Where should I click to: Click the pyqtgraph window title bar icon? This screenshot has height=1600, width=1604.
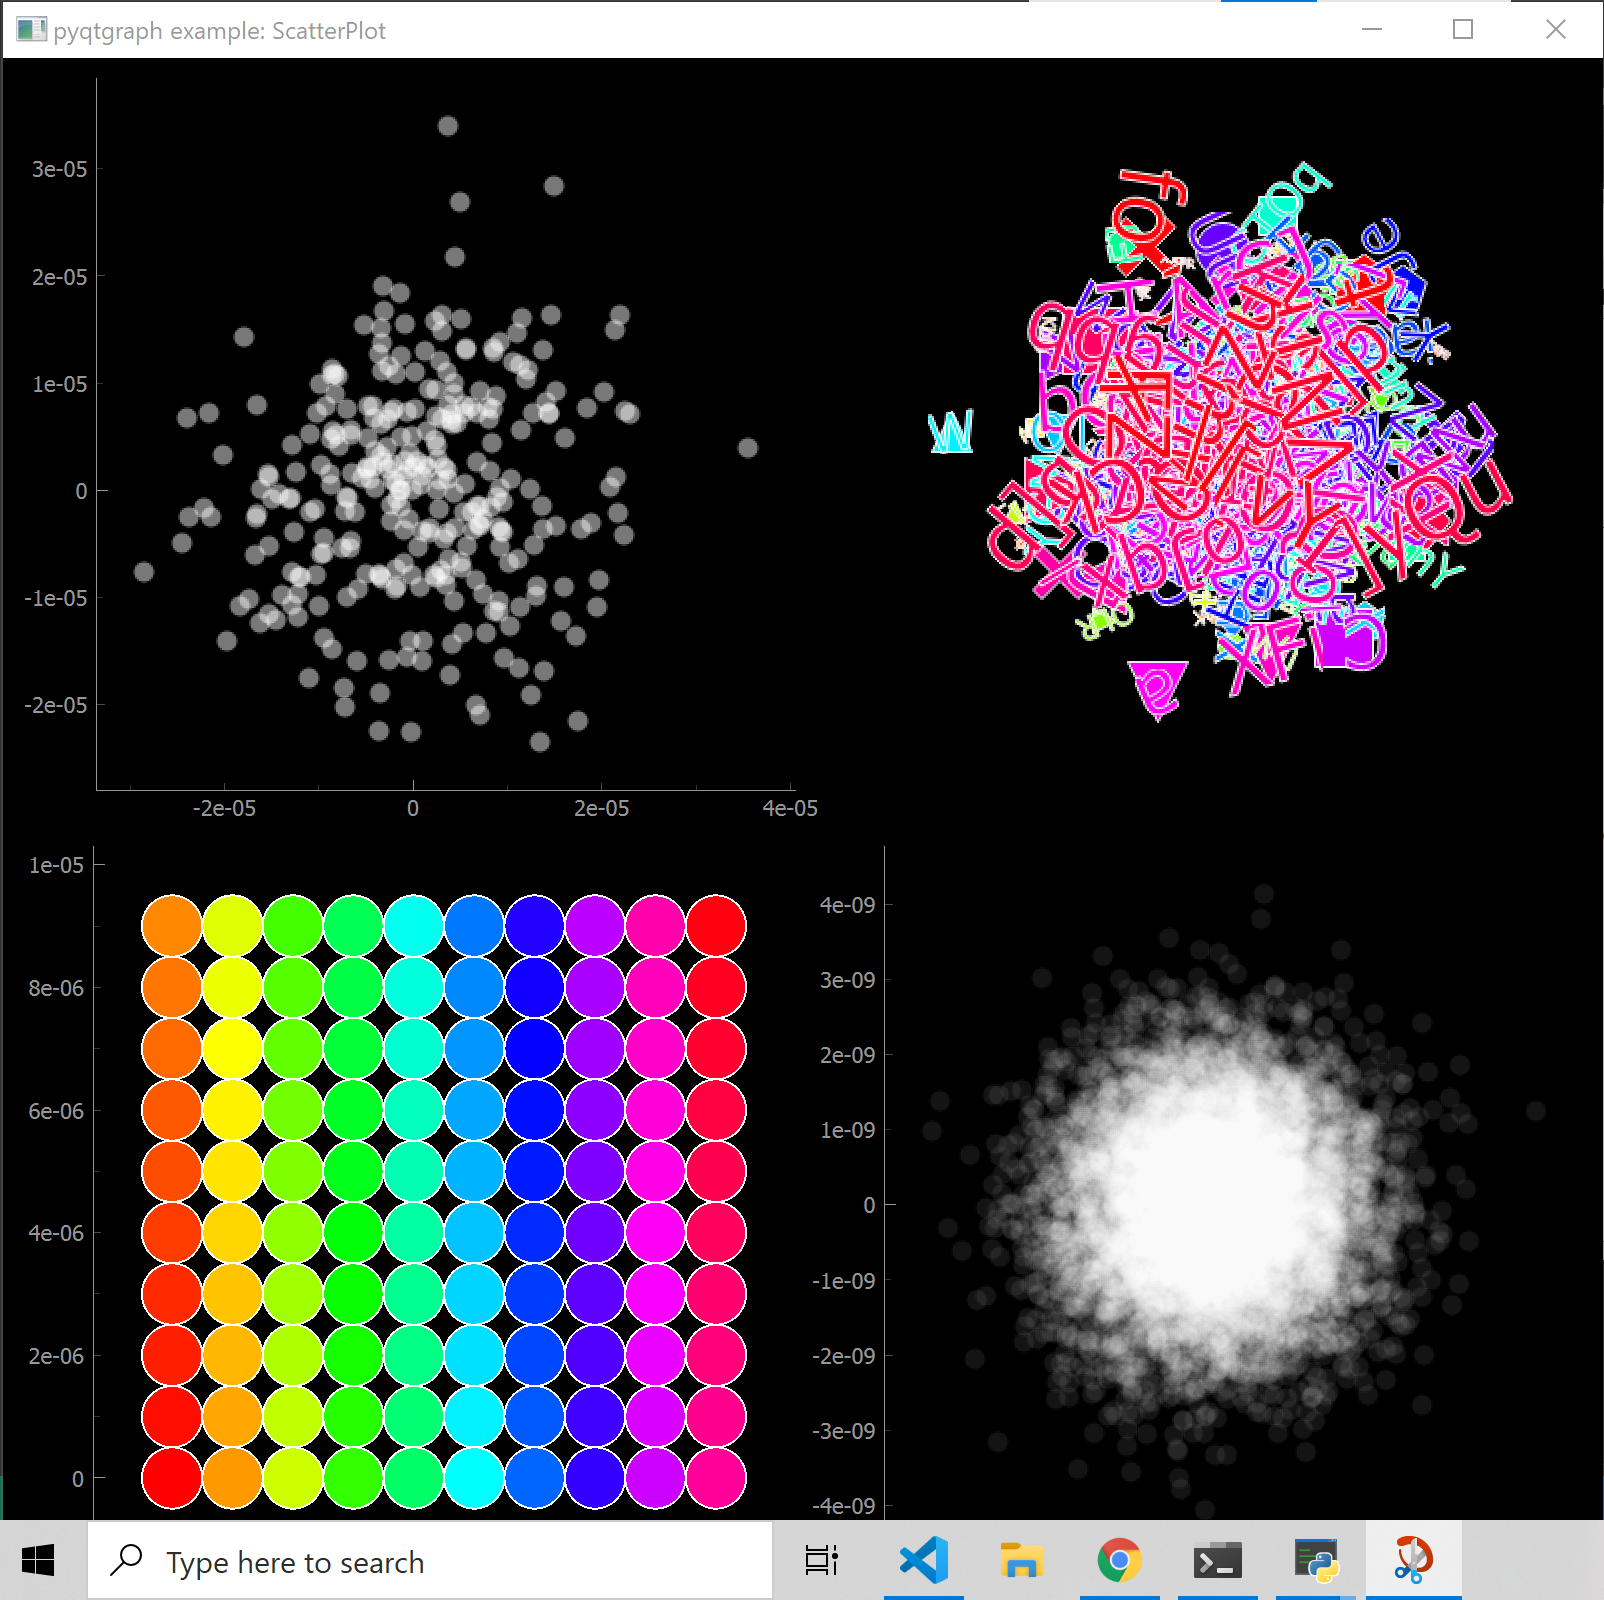coord(32,30)
